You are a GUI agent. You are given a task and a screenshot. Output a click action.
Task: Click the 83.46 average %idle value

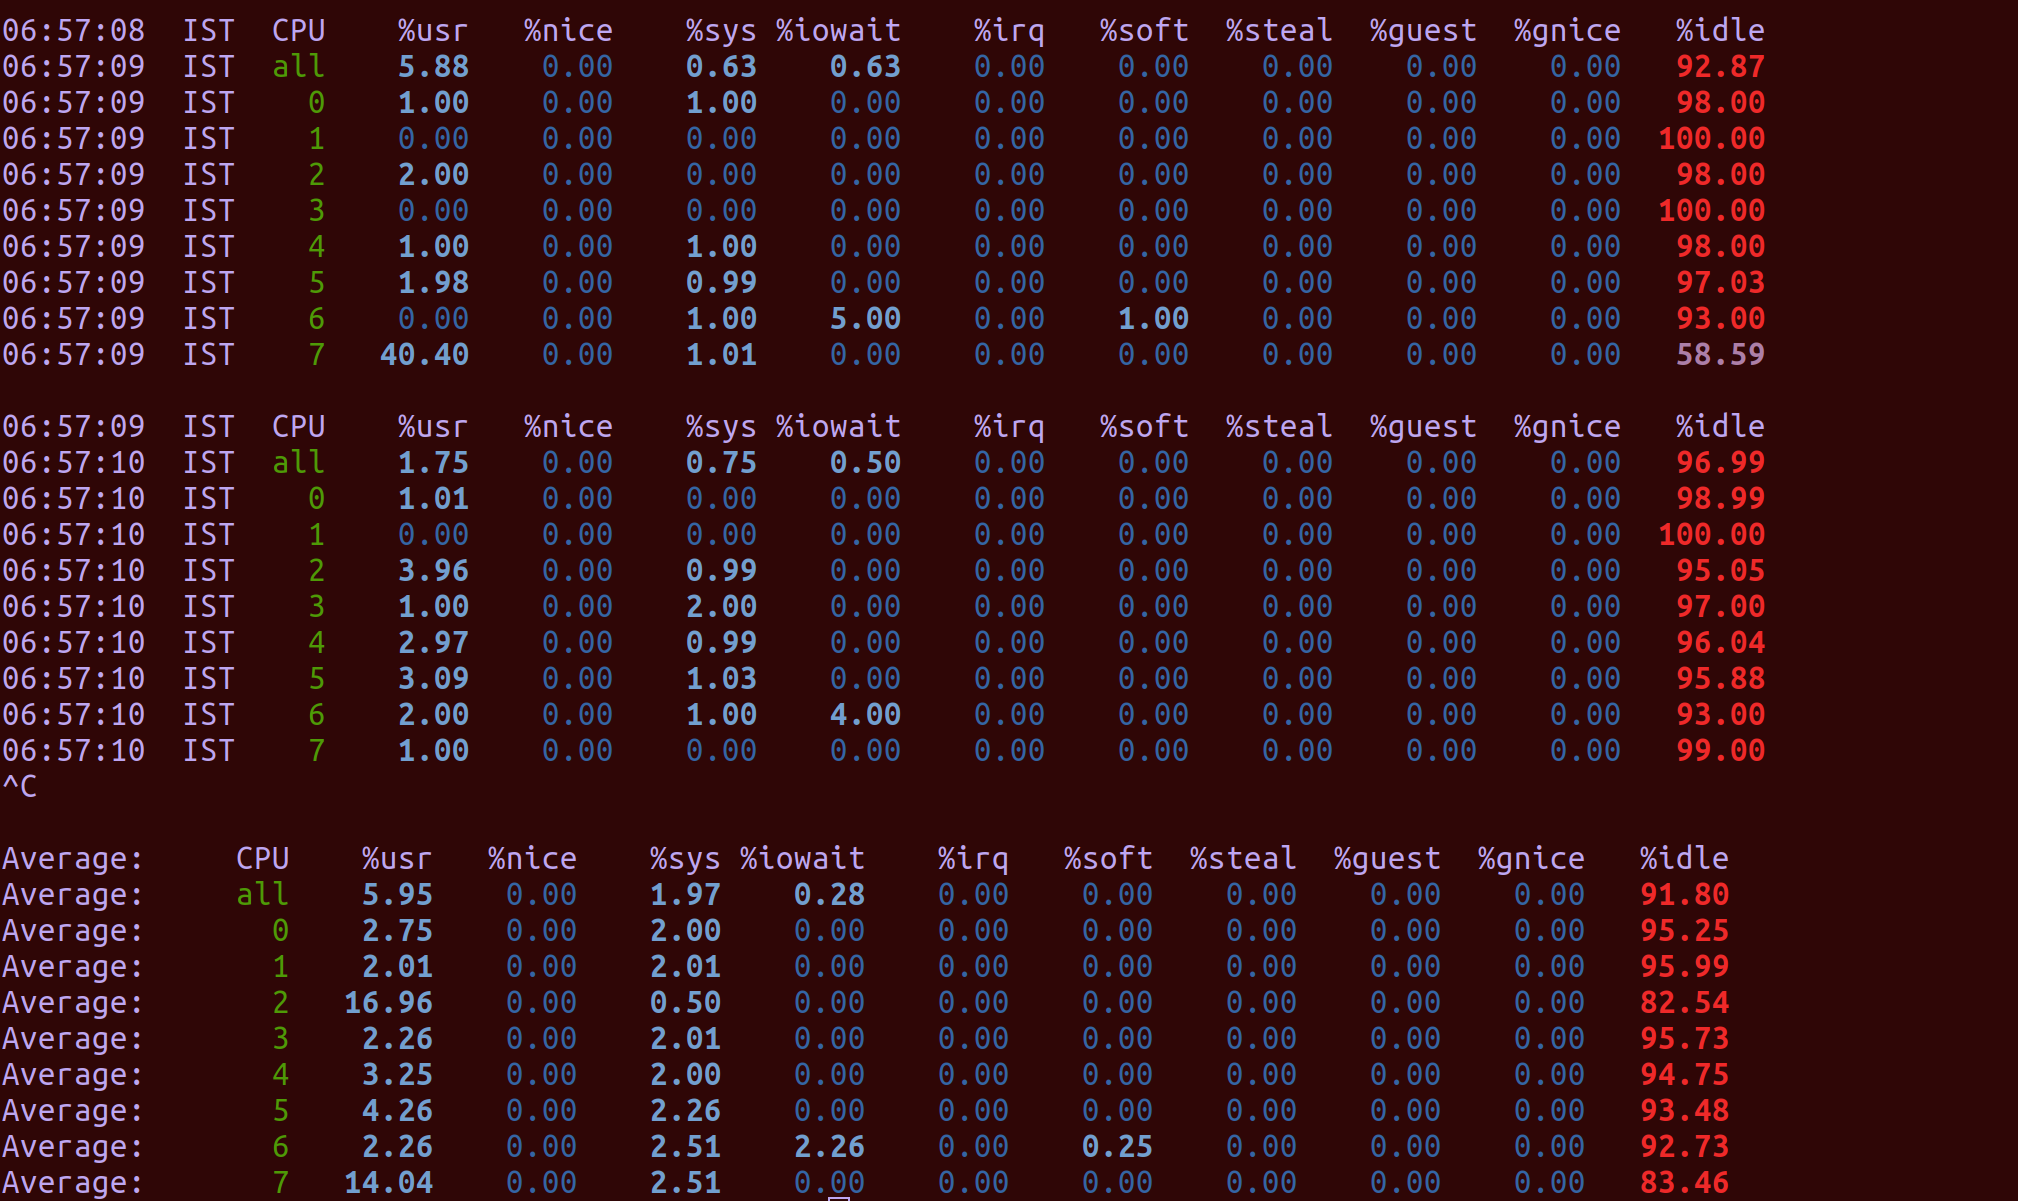[1684, 1183]
